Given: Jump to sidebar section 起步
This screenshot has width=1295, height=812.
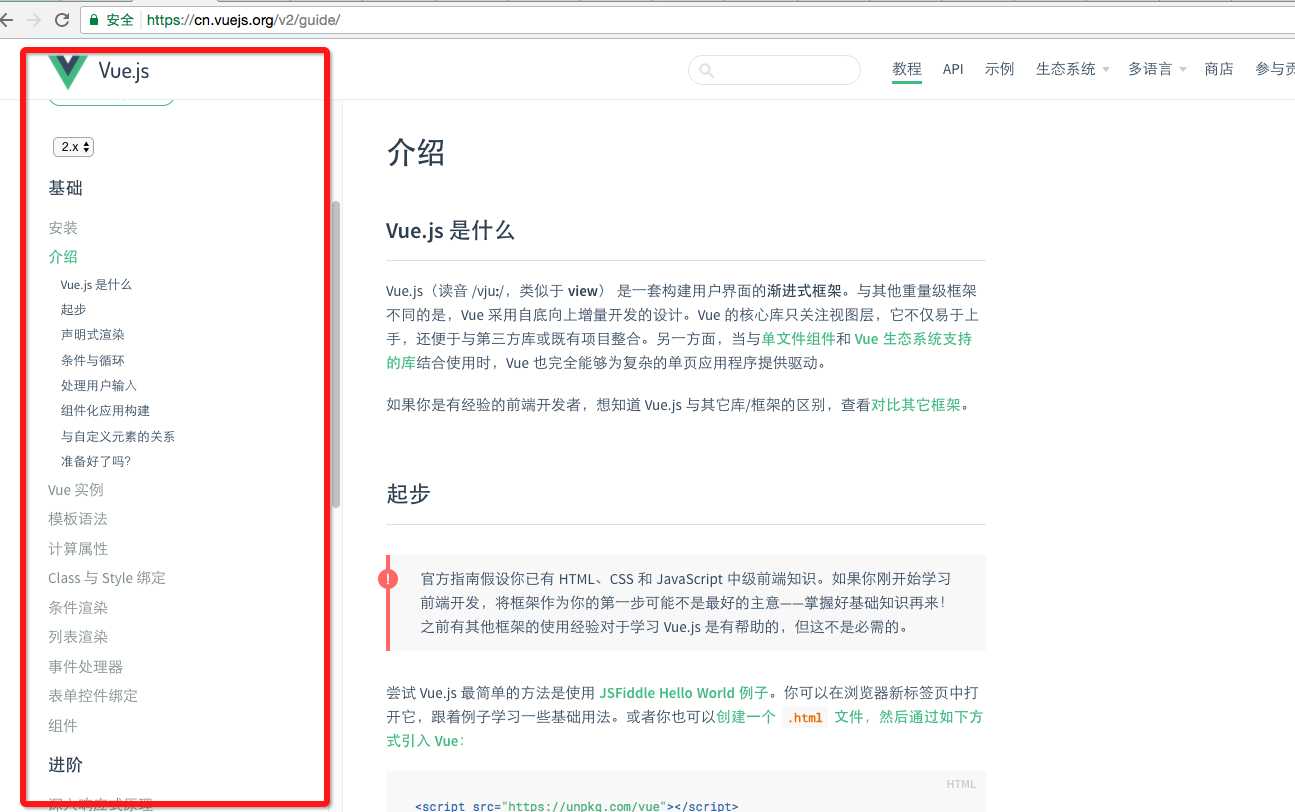Looking at the screenshot, I should pyautogui.click(x=73, y=310).
